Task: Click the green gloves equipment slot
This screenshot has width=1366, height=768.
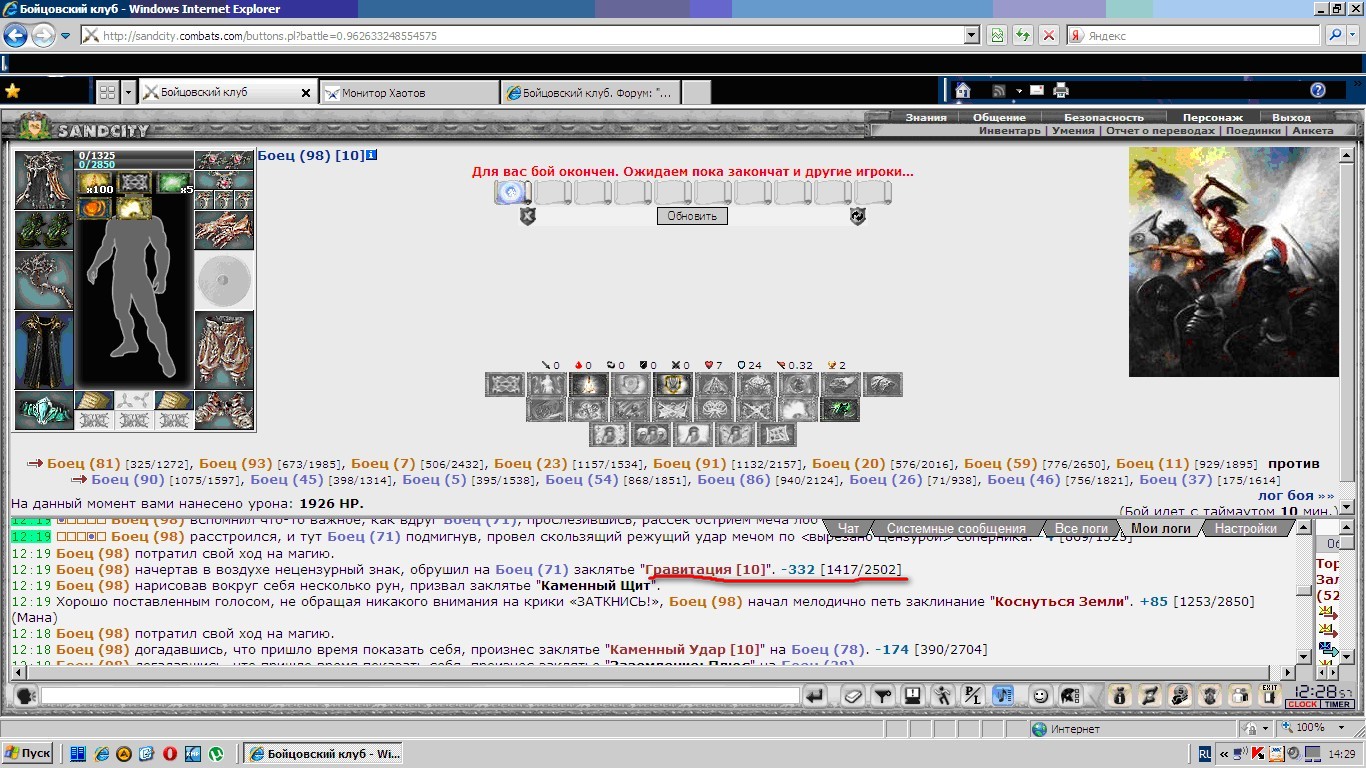Action: (x=43, y=230)
